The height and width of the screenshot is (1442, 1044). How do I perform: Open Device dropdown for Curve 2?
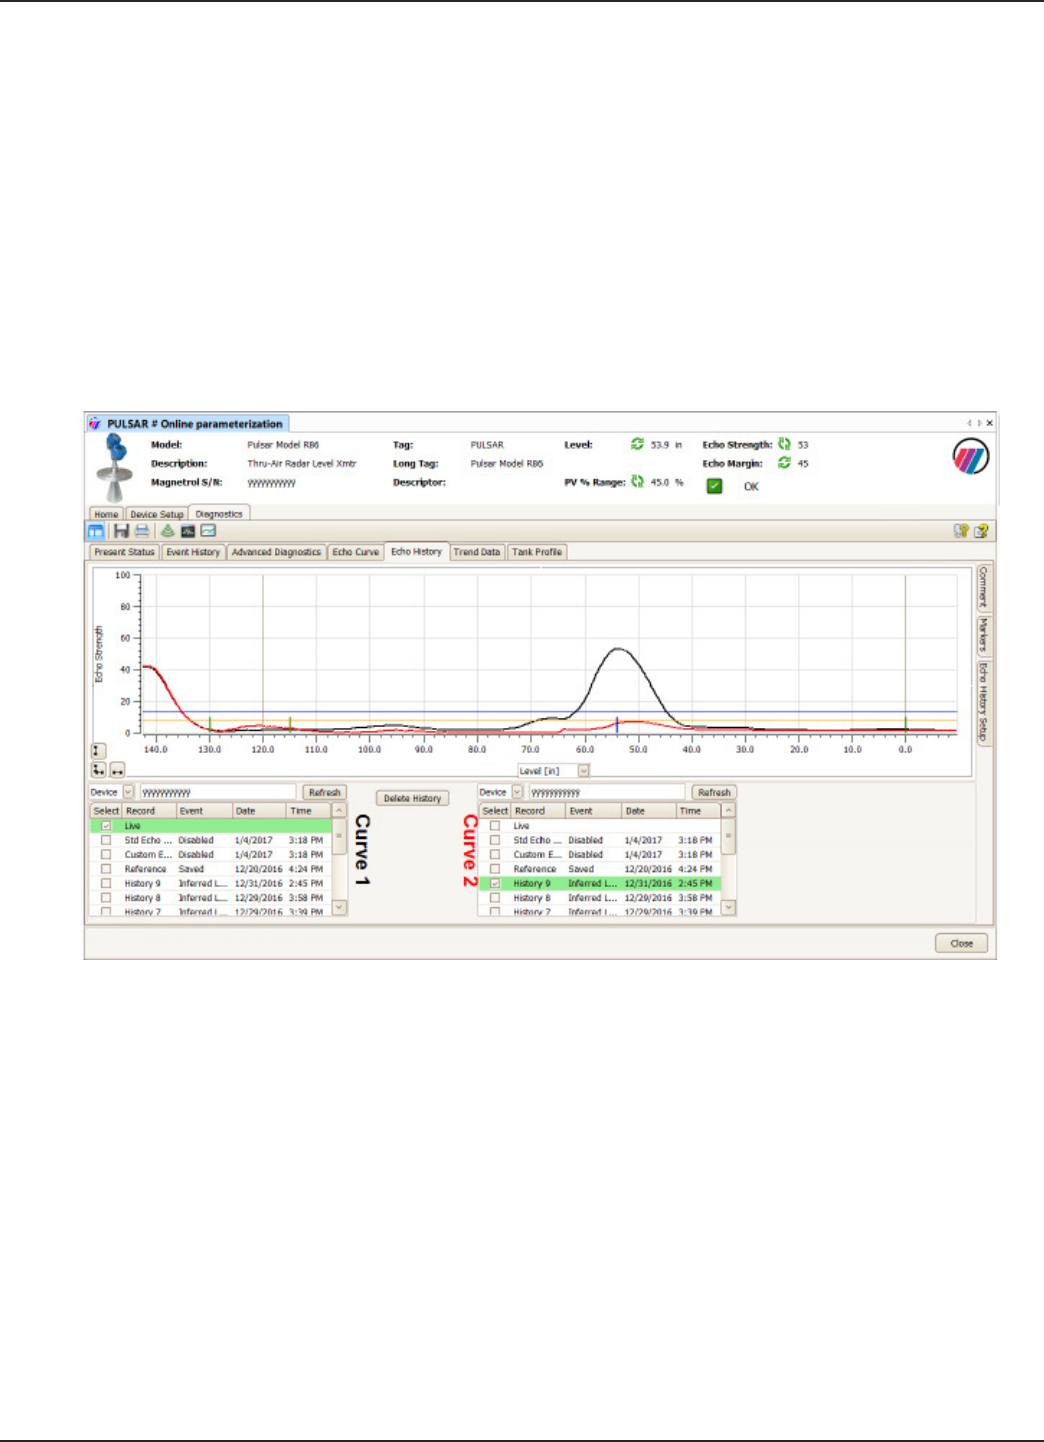(517, 792)
